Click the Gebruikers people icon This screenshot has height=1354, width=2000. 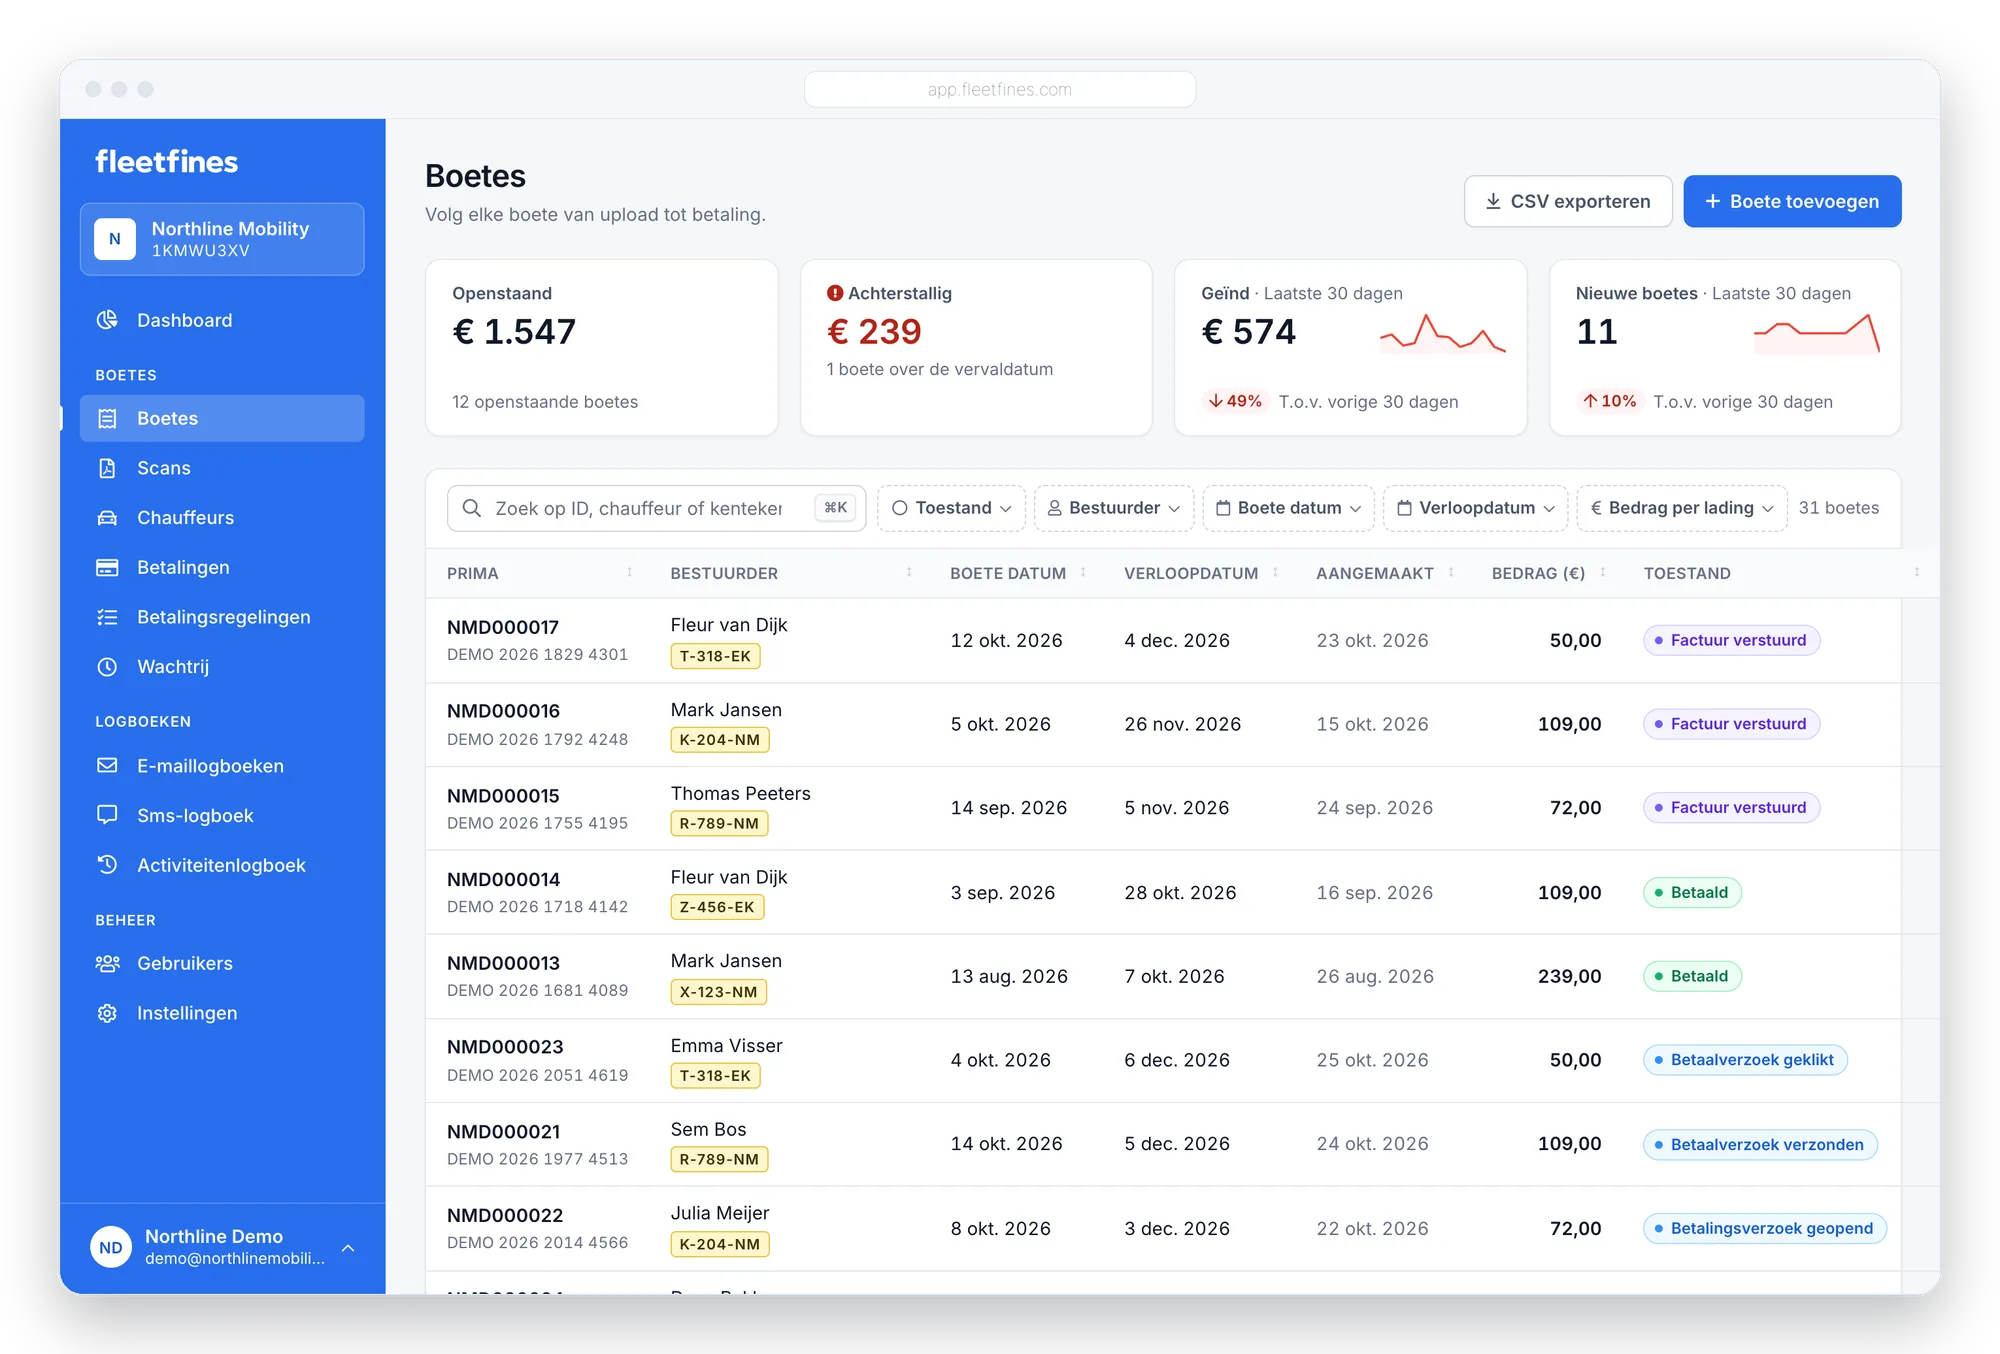tap(107, 963)
